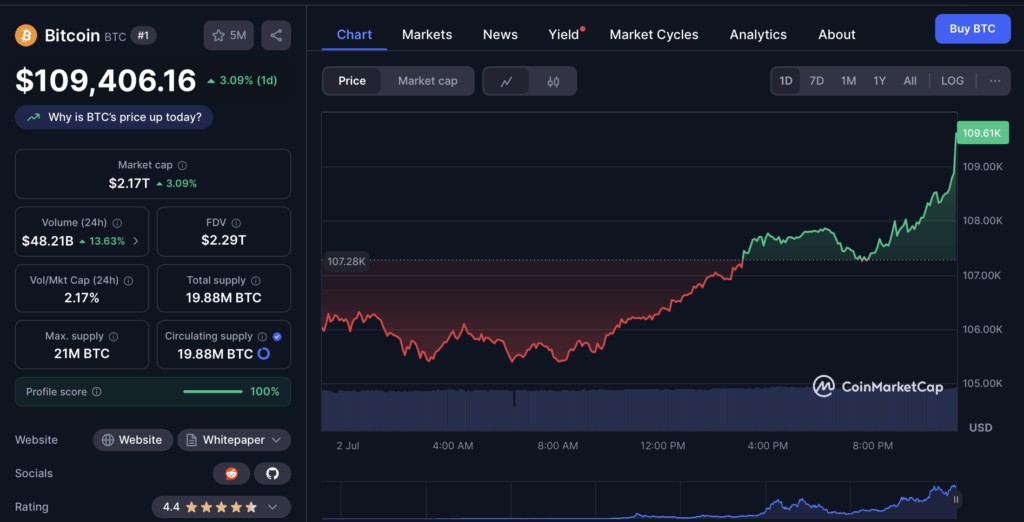Open the Yield tab

point(564,35)
